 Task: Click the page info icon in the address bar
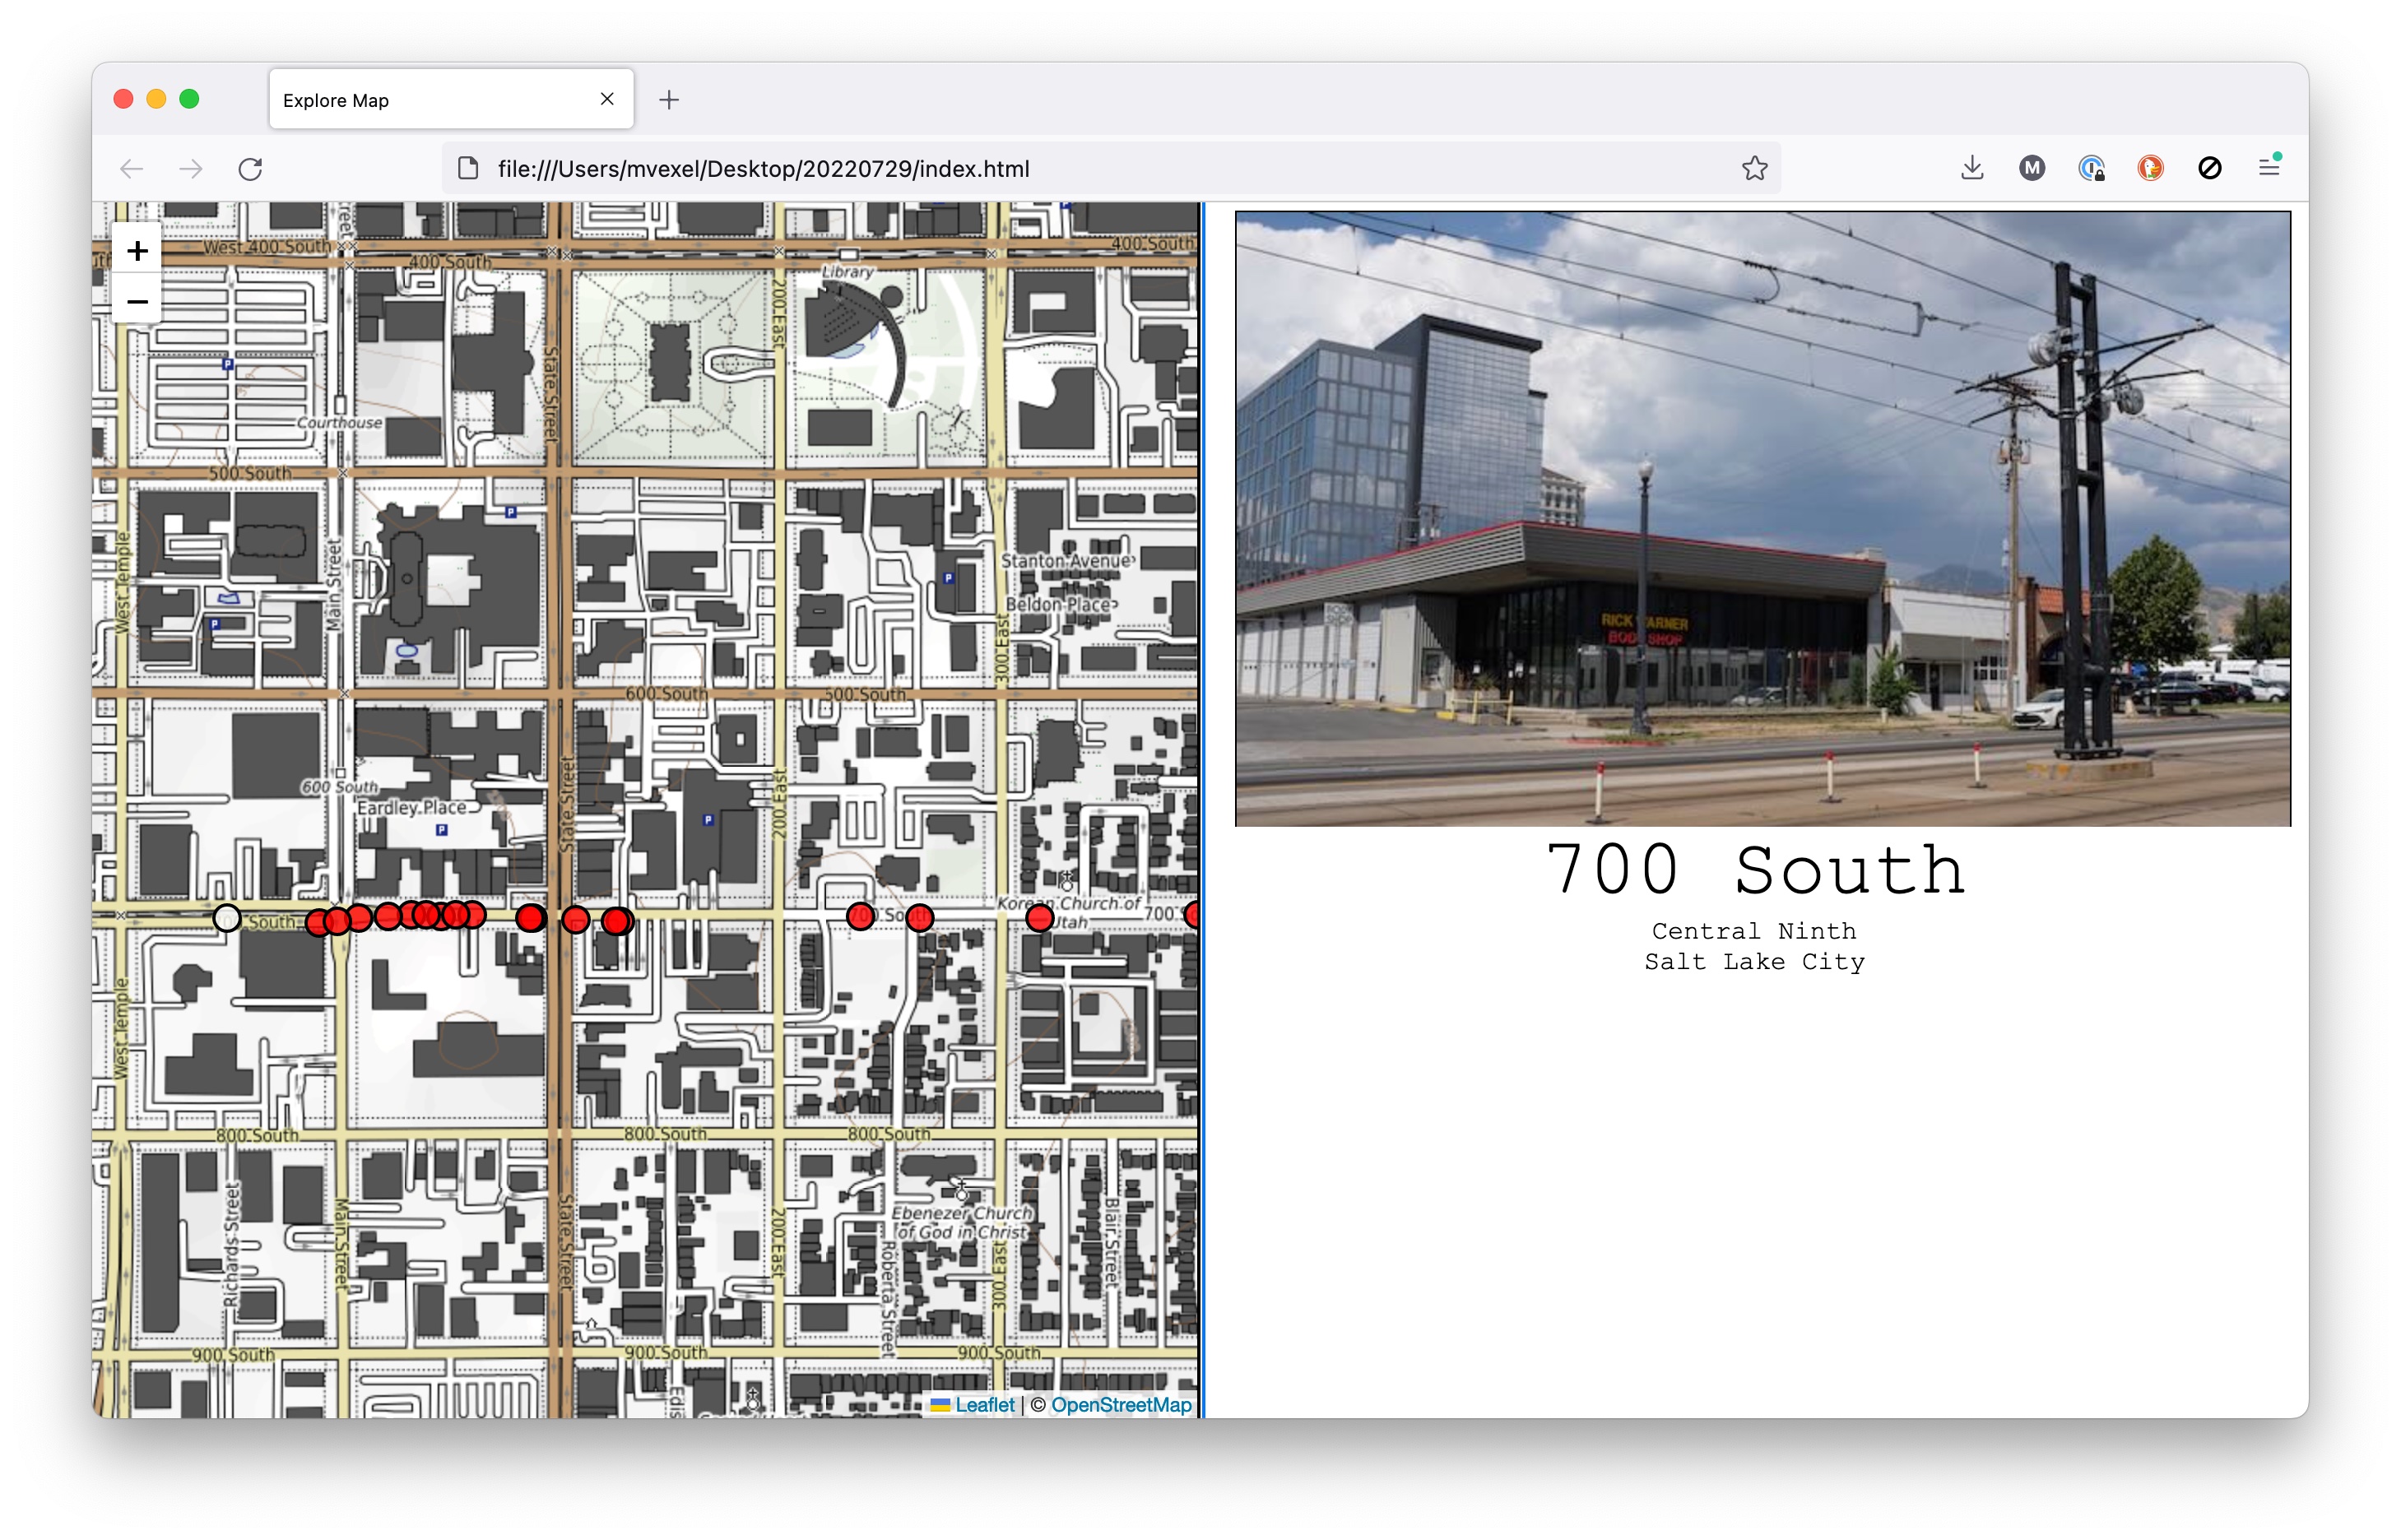468,168
